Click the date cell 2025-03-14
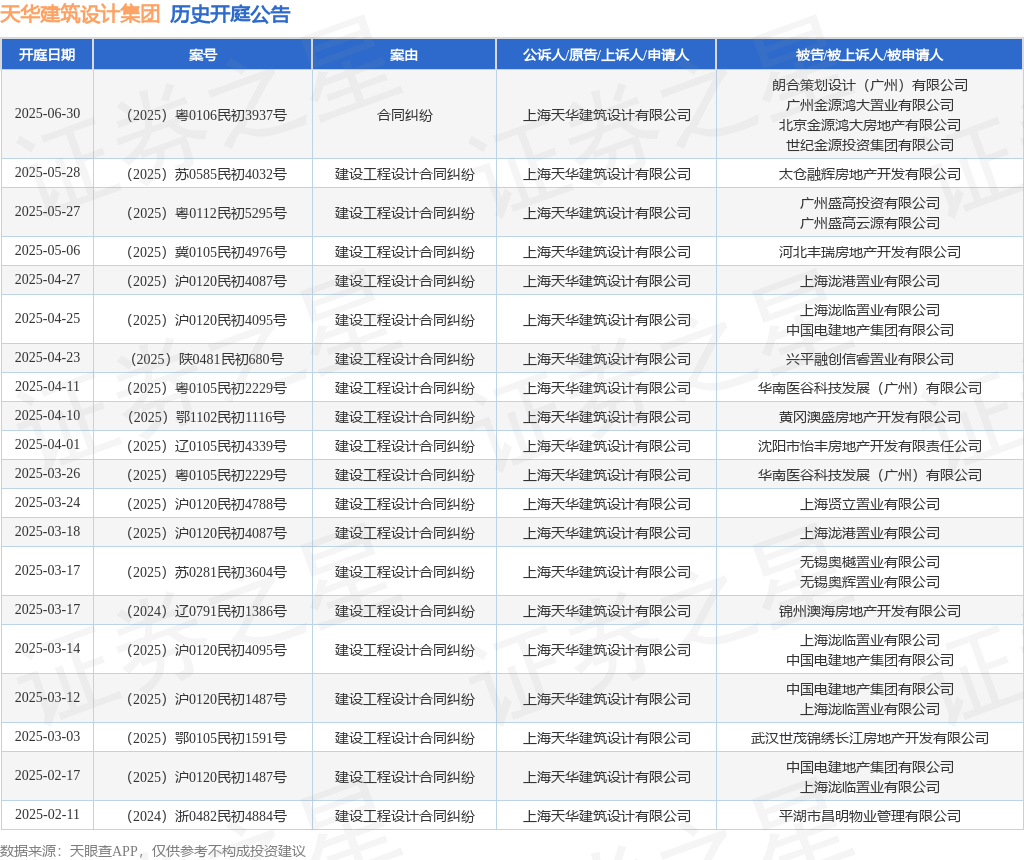1024x860 pixels. click(47, 648)
